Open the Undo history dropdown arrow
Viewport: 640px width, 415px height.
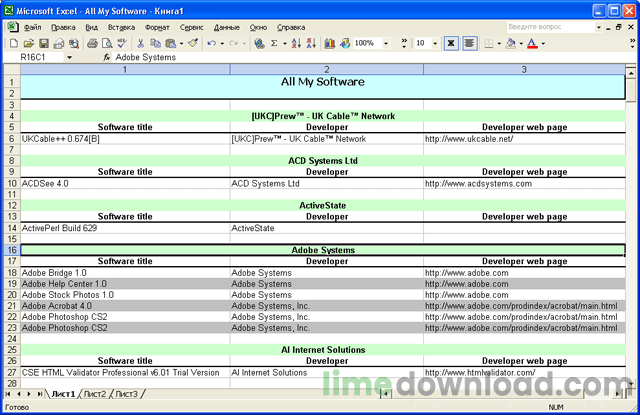[x=222, y=44]
